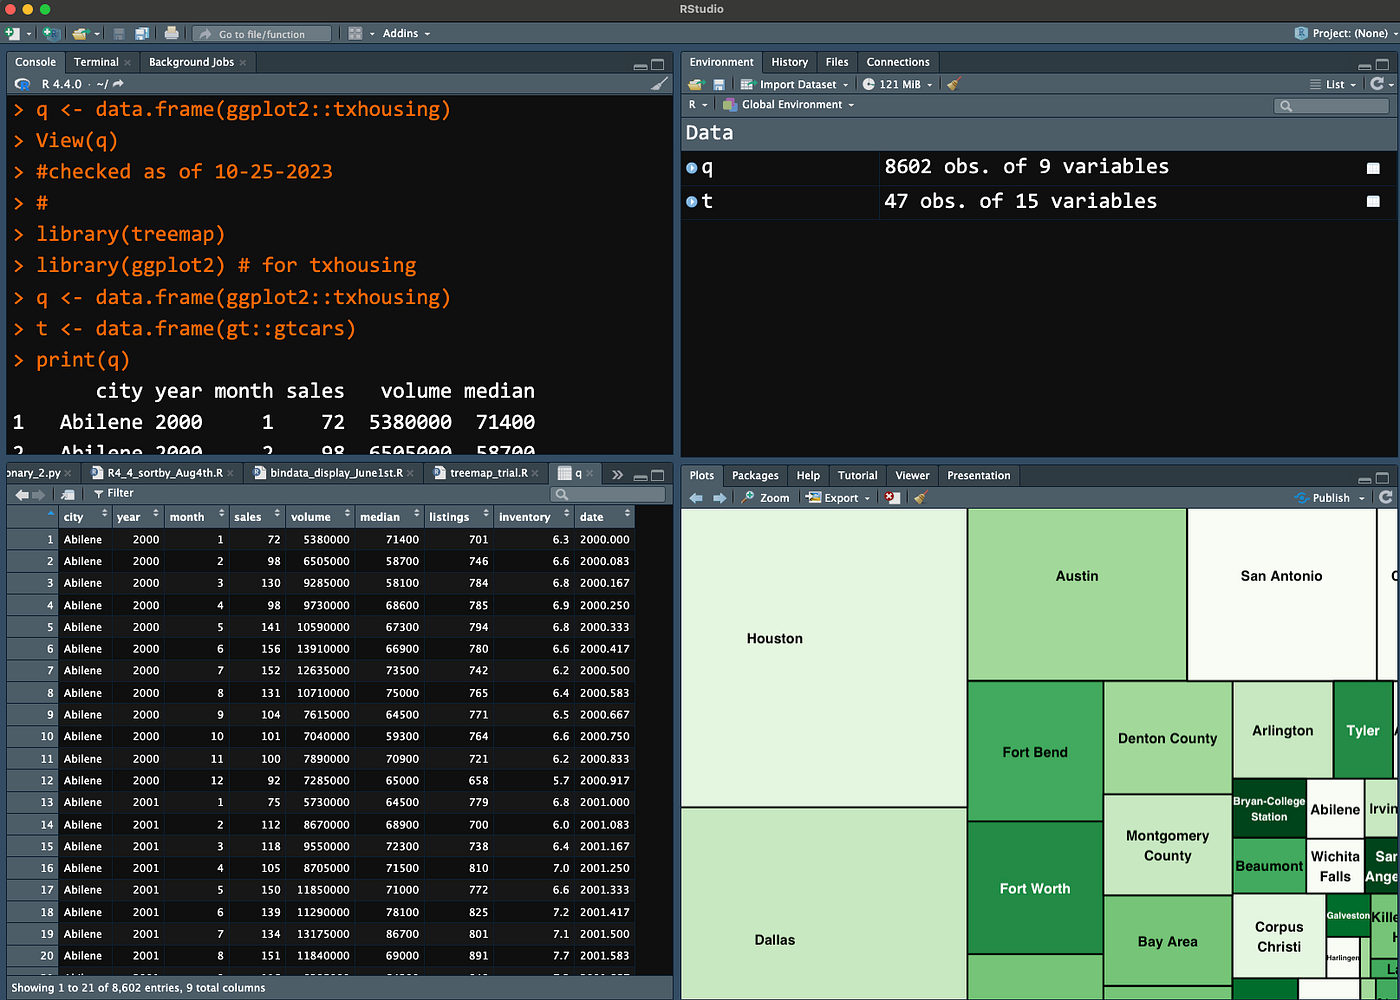Maximize the Console pane

658,64
